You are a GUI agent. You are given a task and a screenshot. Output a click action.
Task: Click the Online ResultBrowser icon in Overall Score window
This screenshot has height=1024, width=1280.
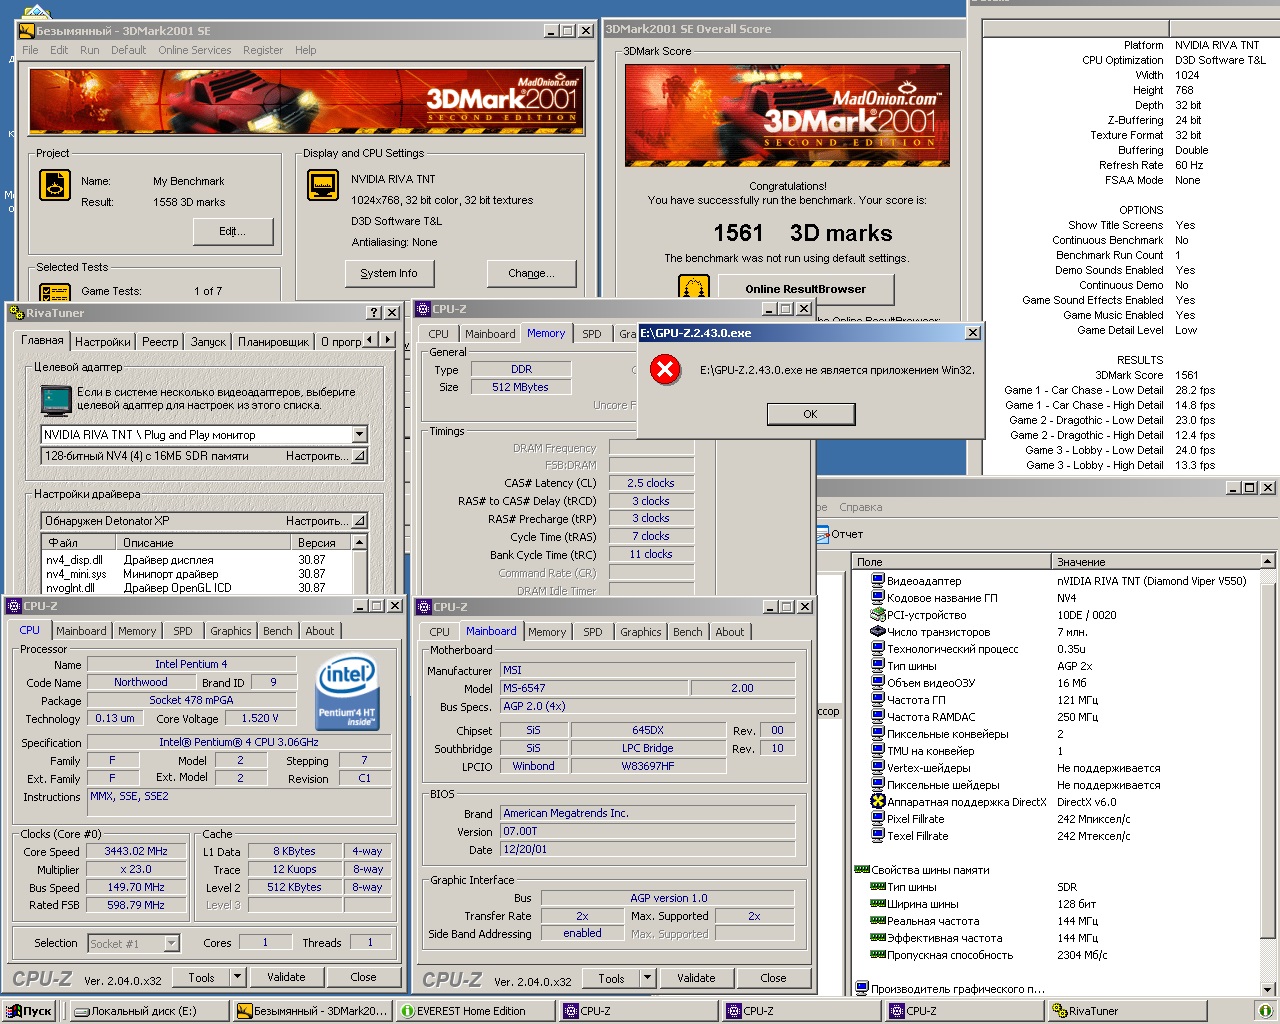coord(694,288)
